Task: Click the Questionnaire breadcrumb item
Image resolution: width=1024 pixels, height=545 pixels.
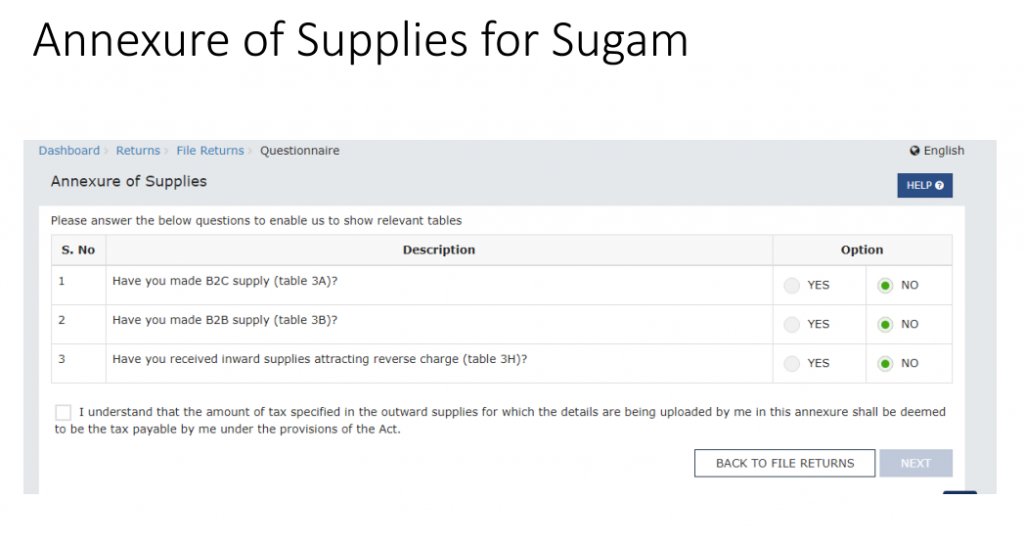Action: pyautogui.click(x=300, y=151)
